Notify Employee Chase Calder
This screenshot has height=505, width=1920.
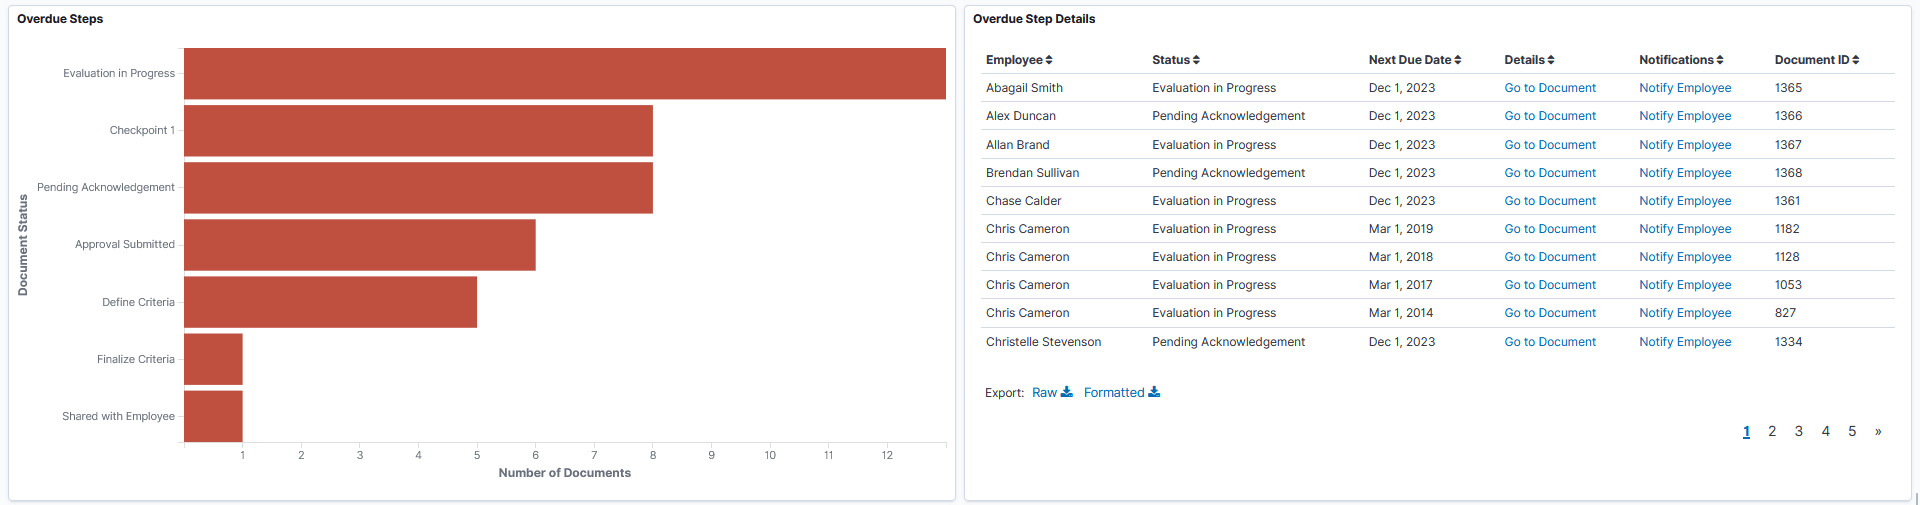click(1685, 201)
